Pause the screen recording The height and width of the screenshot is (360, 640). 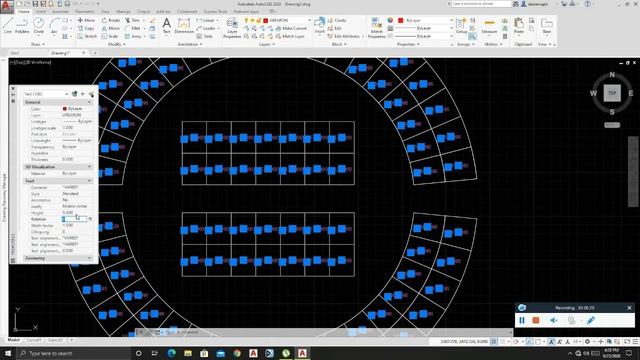[x=522, y=320]
